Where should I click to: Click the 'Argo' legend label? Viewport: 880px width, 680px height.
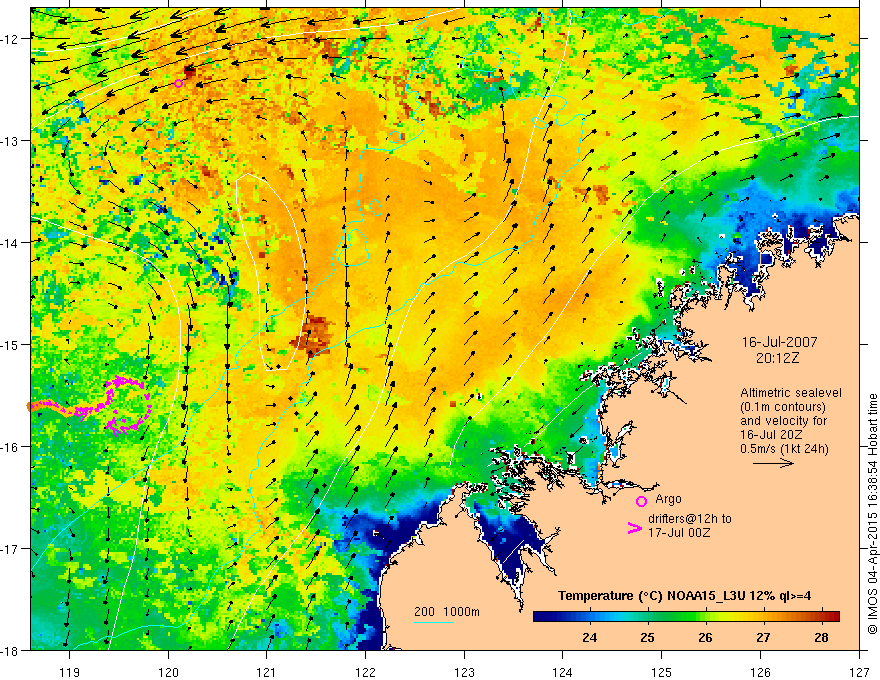tap(668, 499)
